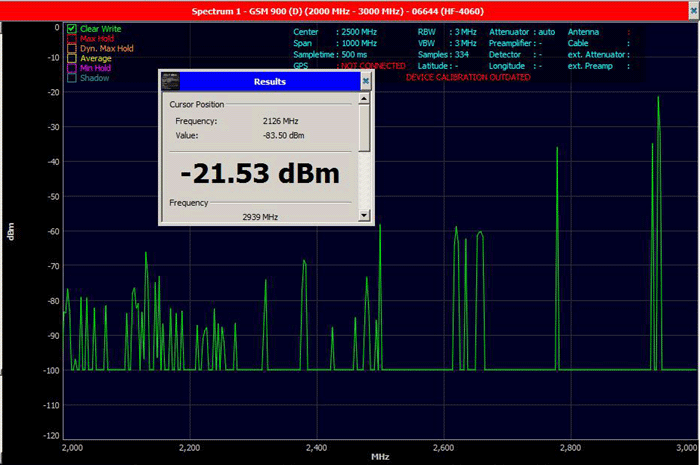This screenshot has height=465, width=700.
Task: Close the Spectrum 1 window
Action: [694, 11]
